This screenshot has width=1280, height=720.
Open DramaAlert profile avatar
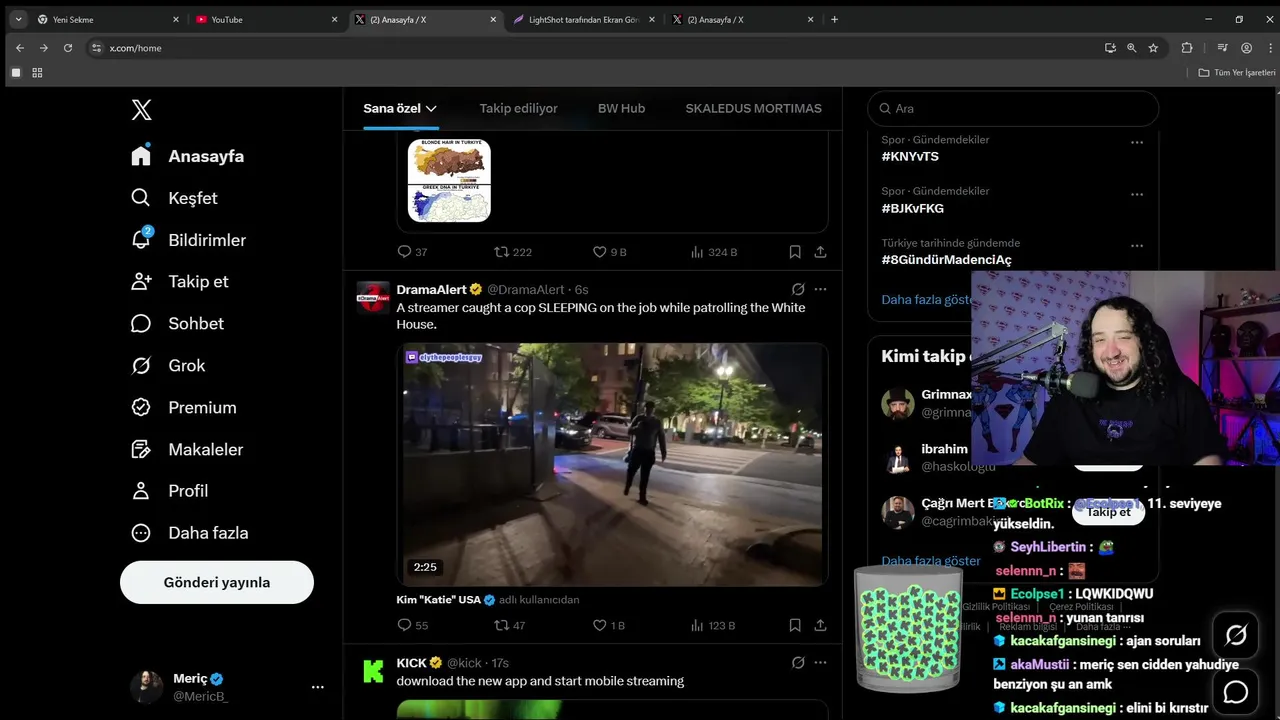(x=373, y=298)
